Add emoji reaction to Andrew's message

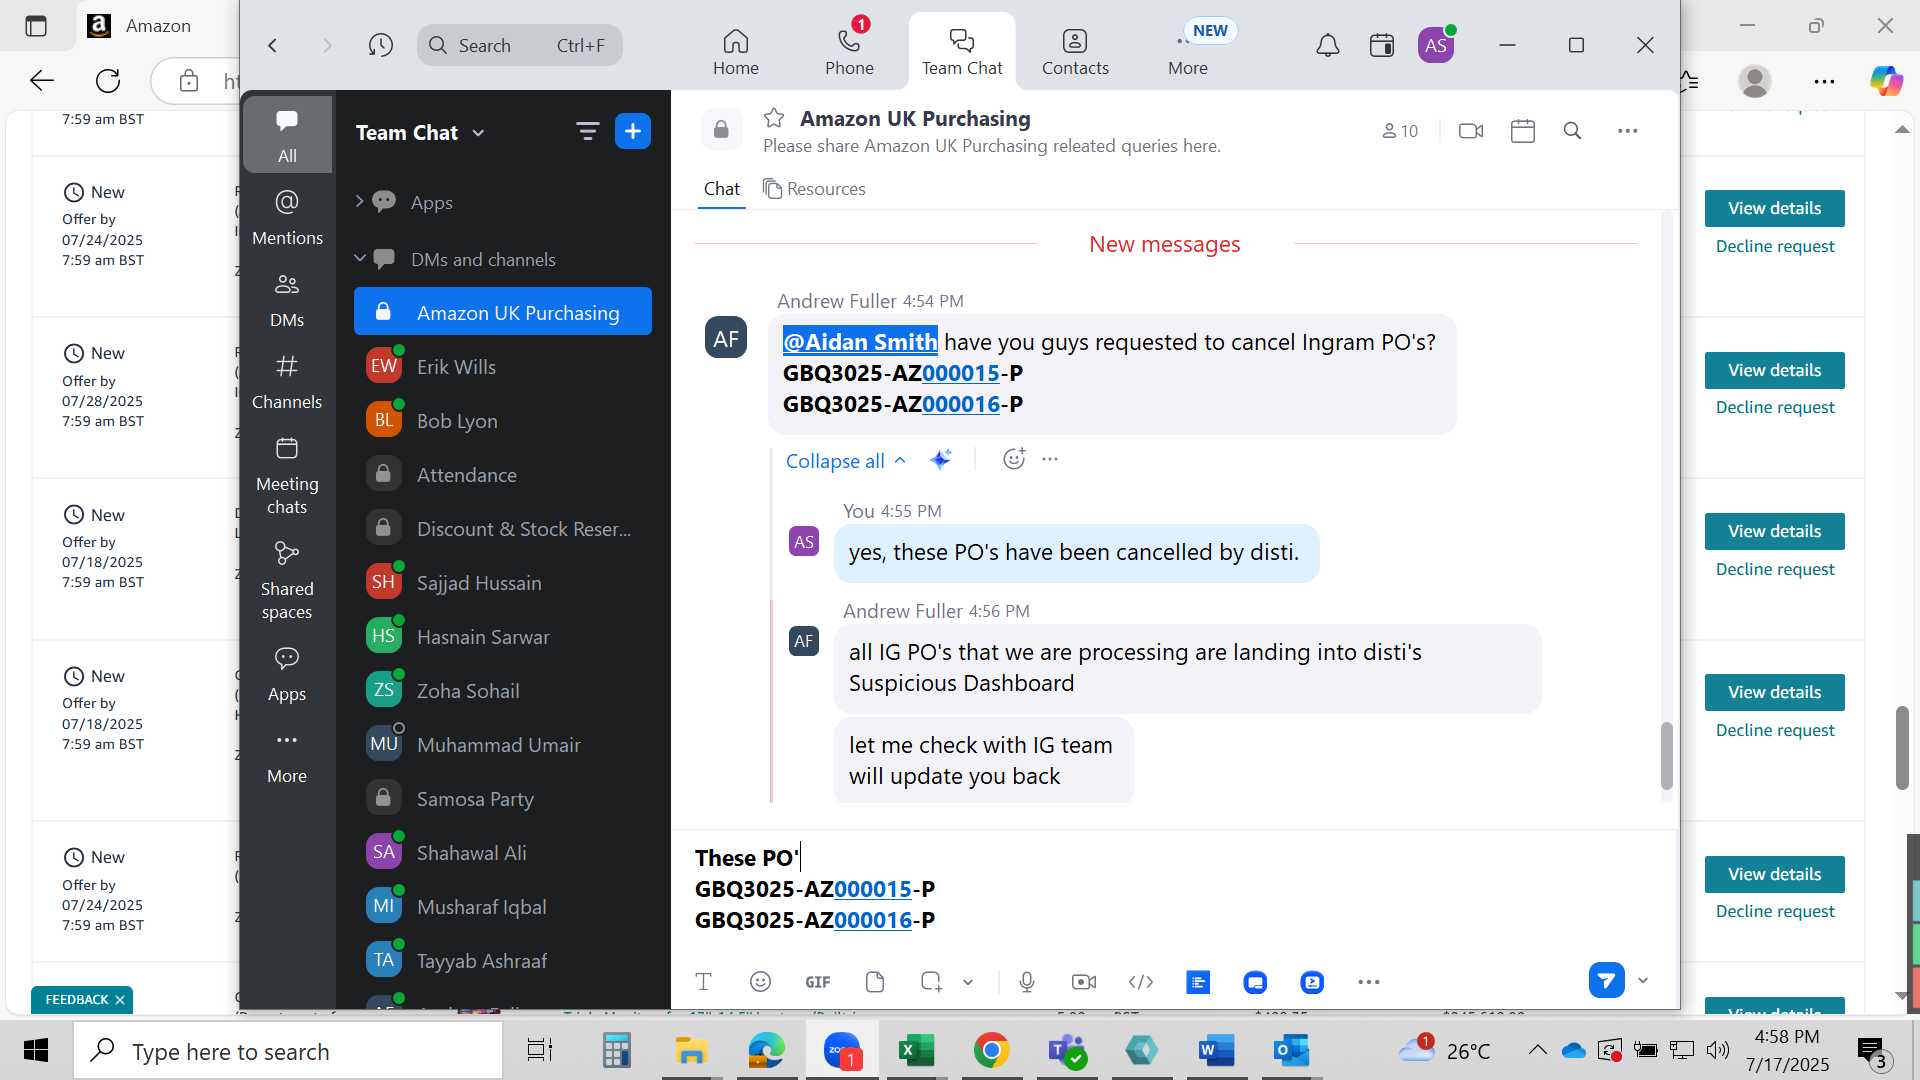[1014, 459]
